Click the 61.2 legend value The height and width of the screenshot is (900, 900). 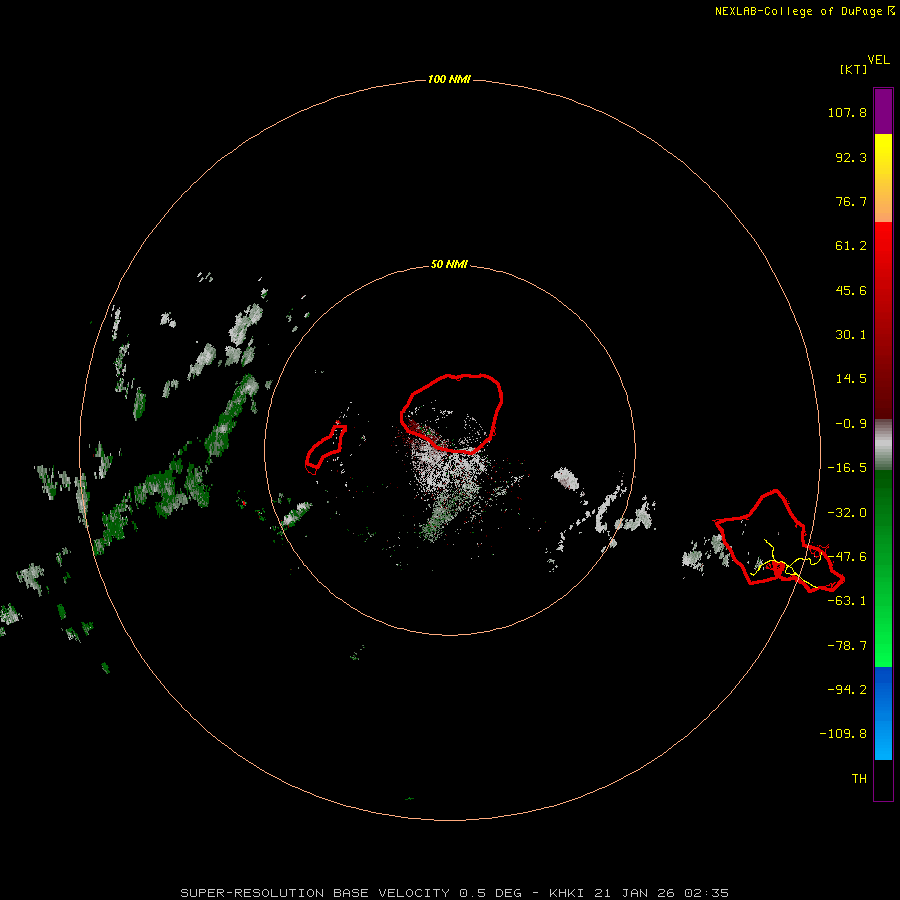pos(851,246)
